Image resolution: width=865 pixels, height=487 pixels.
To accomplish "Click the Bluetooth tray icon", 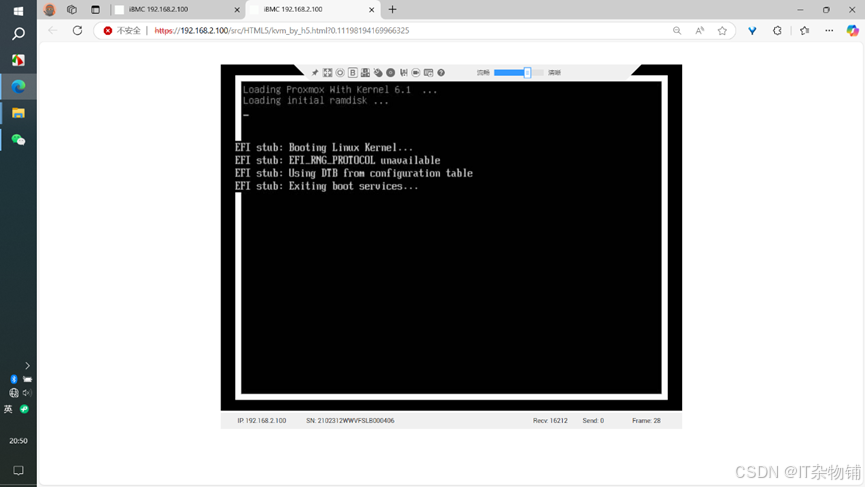I will [14, 379].
